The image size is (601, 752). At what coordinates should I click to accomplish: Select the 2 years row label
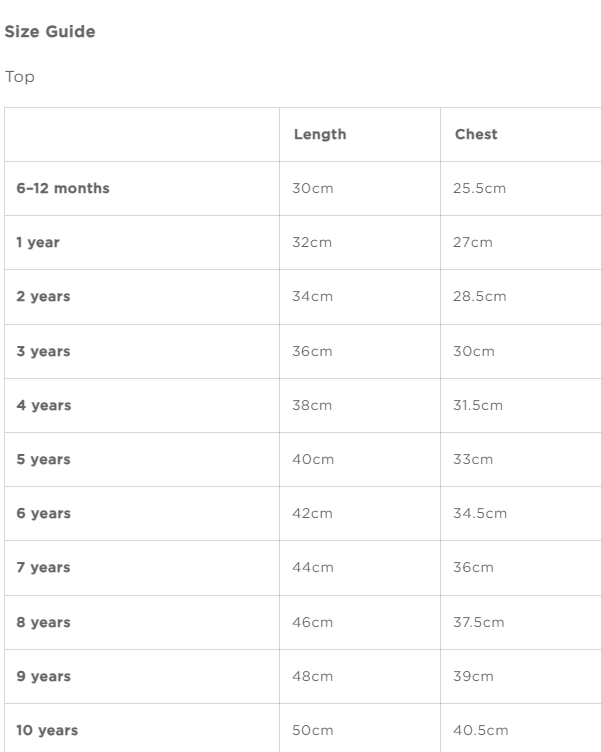tap(43, 297)
